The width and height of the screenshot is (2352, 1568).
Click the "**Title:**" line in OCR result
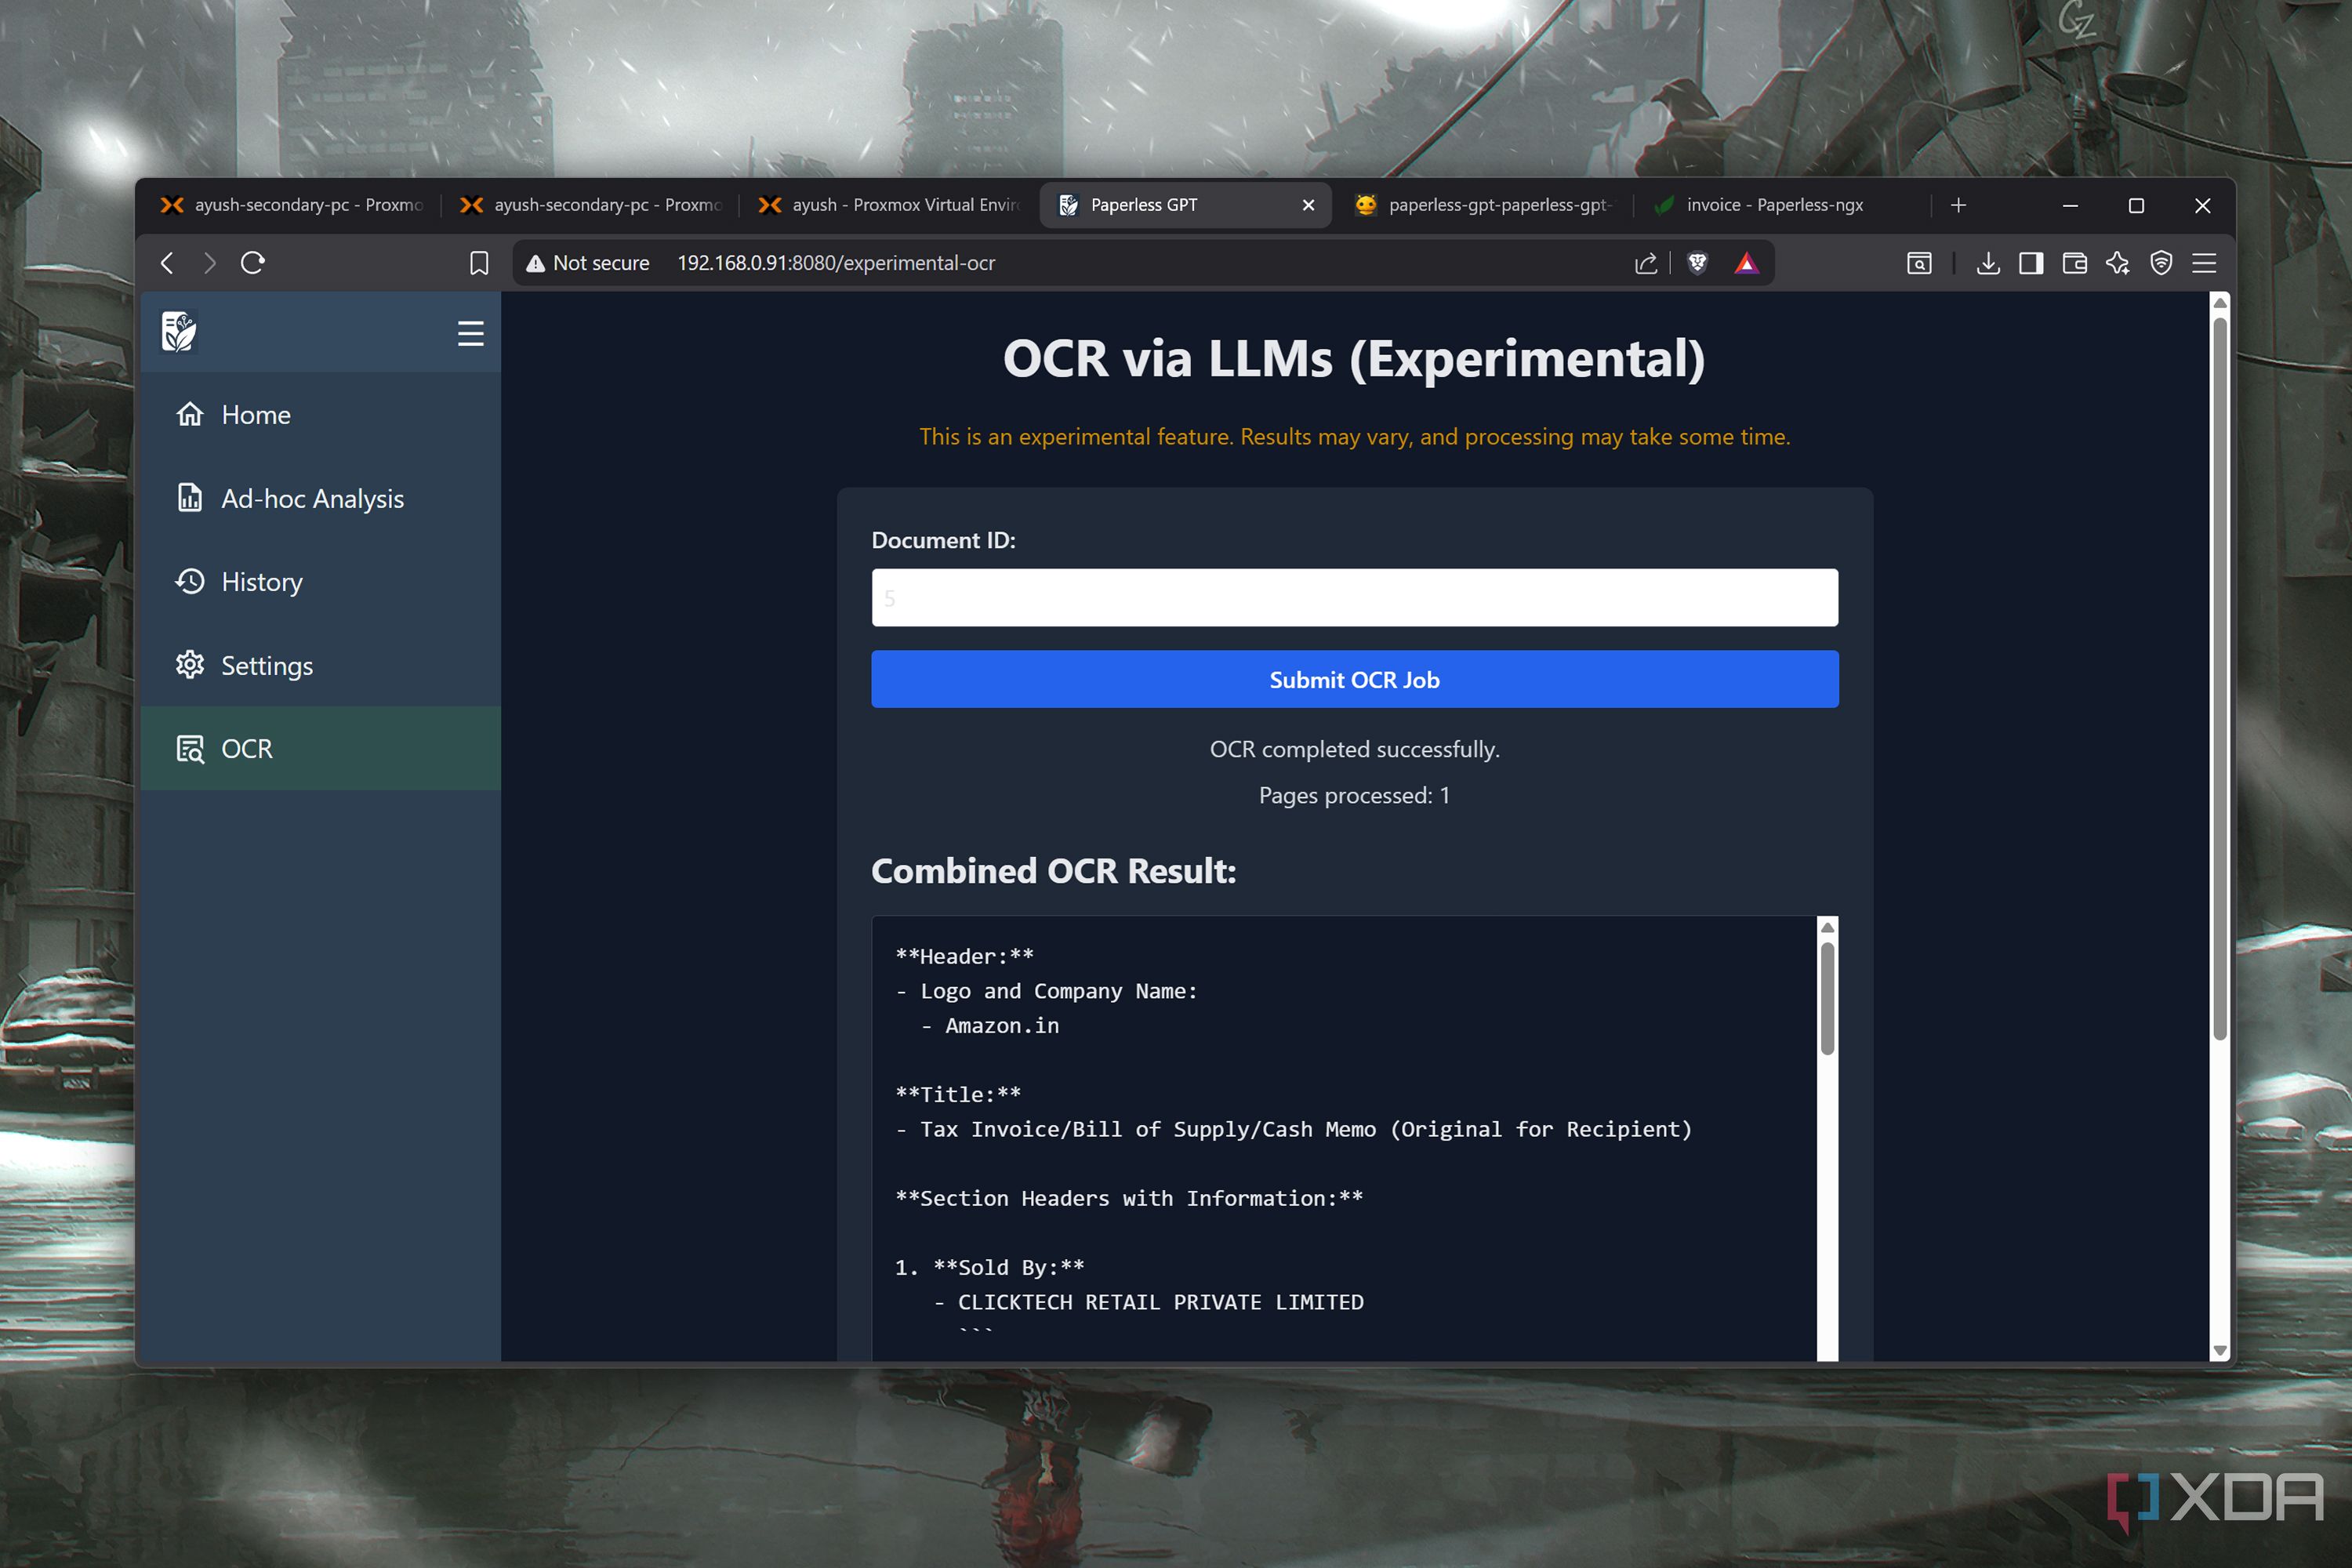click(x=958, y=1094)
